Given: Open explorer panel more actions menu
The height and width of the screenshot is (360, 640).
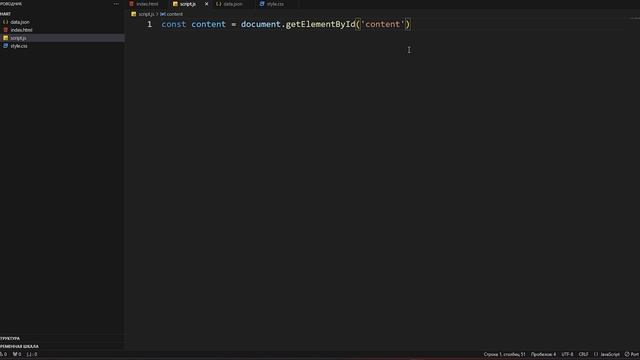Looking at the screenshot, I should pyautogui.click(x=116, y=4).
